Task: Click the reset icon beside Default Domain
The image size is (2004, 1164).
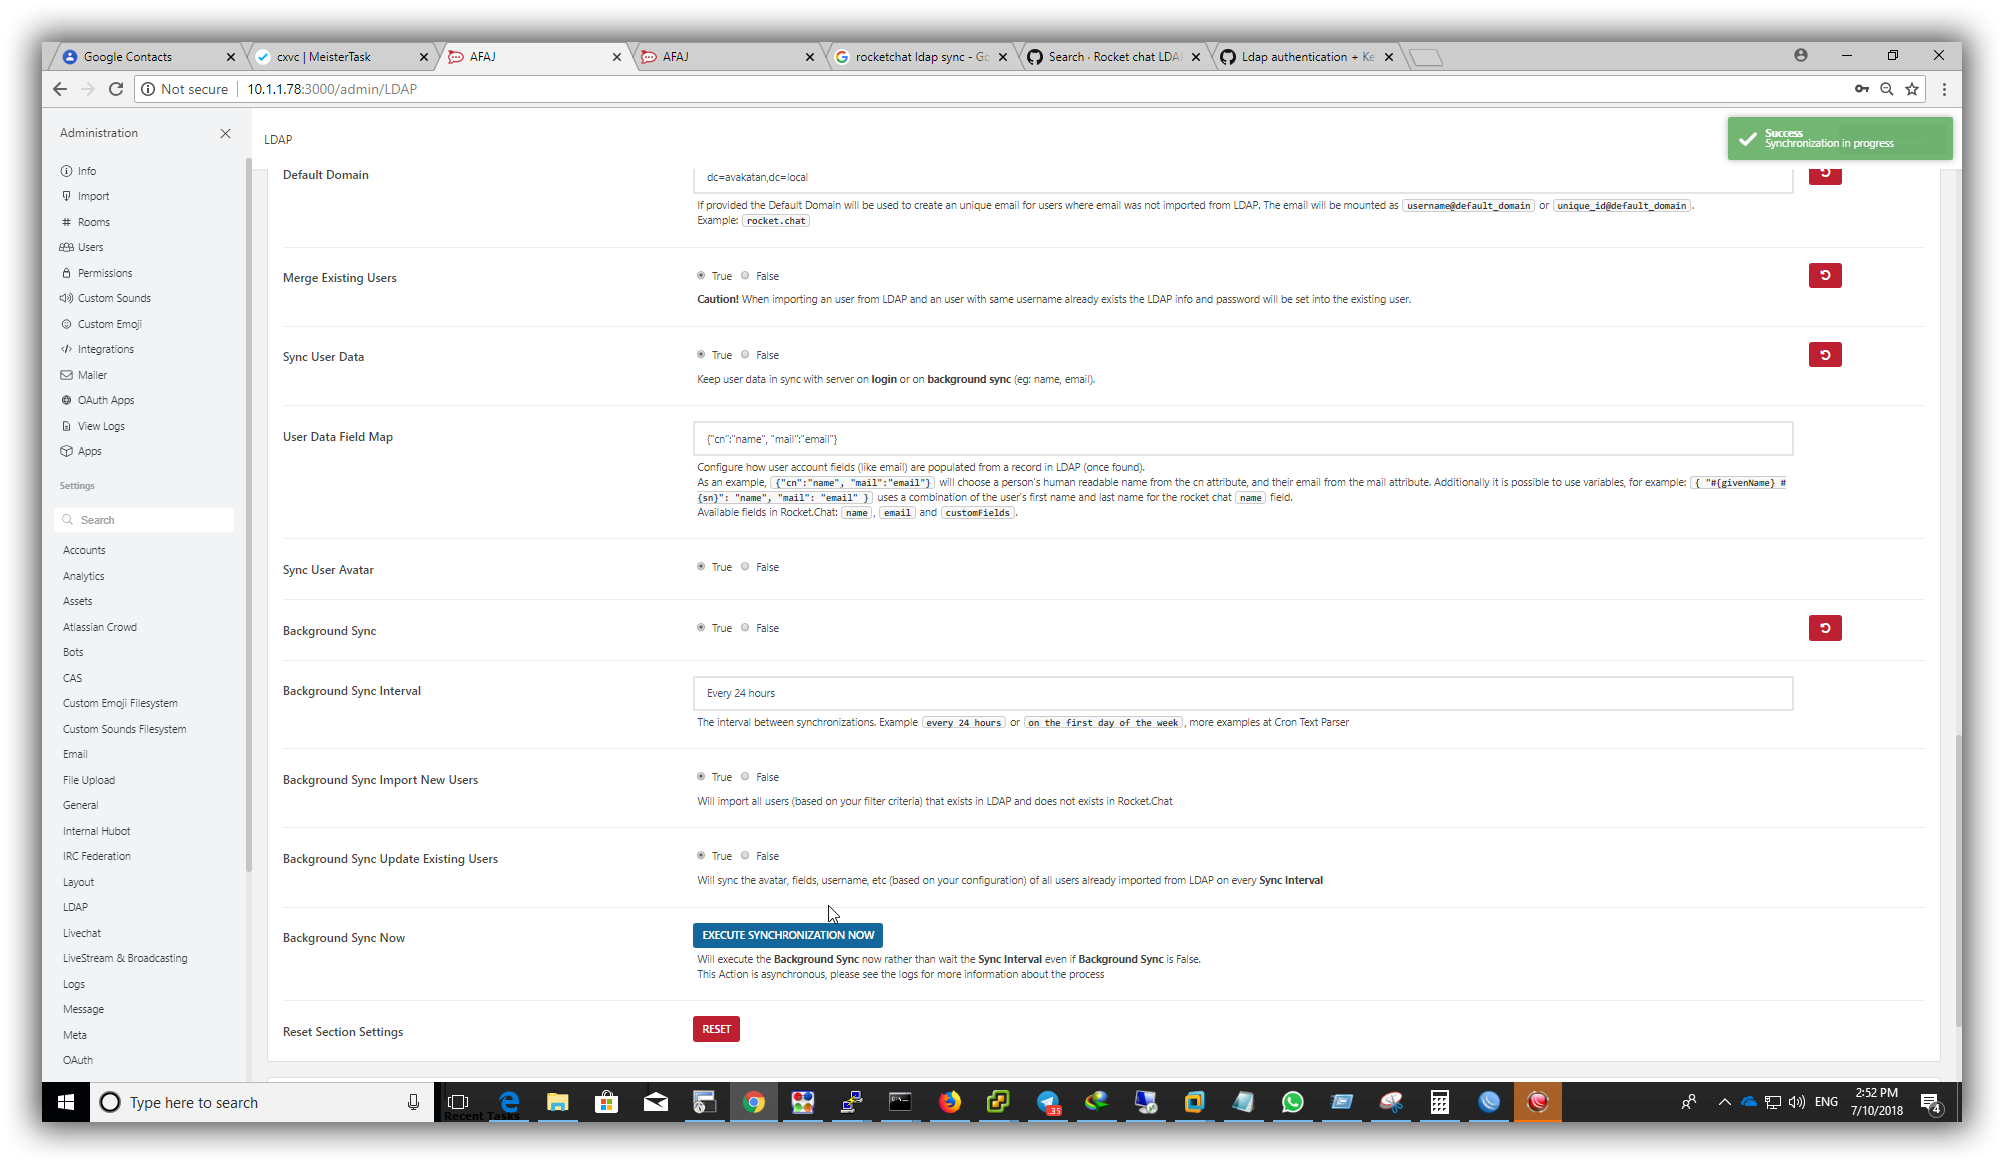Action: coord(1824,174)
